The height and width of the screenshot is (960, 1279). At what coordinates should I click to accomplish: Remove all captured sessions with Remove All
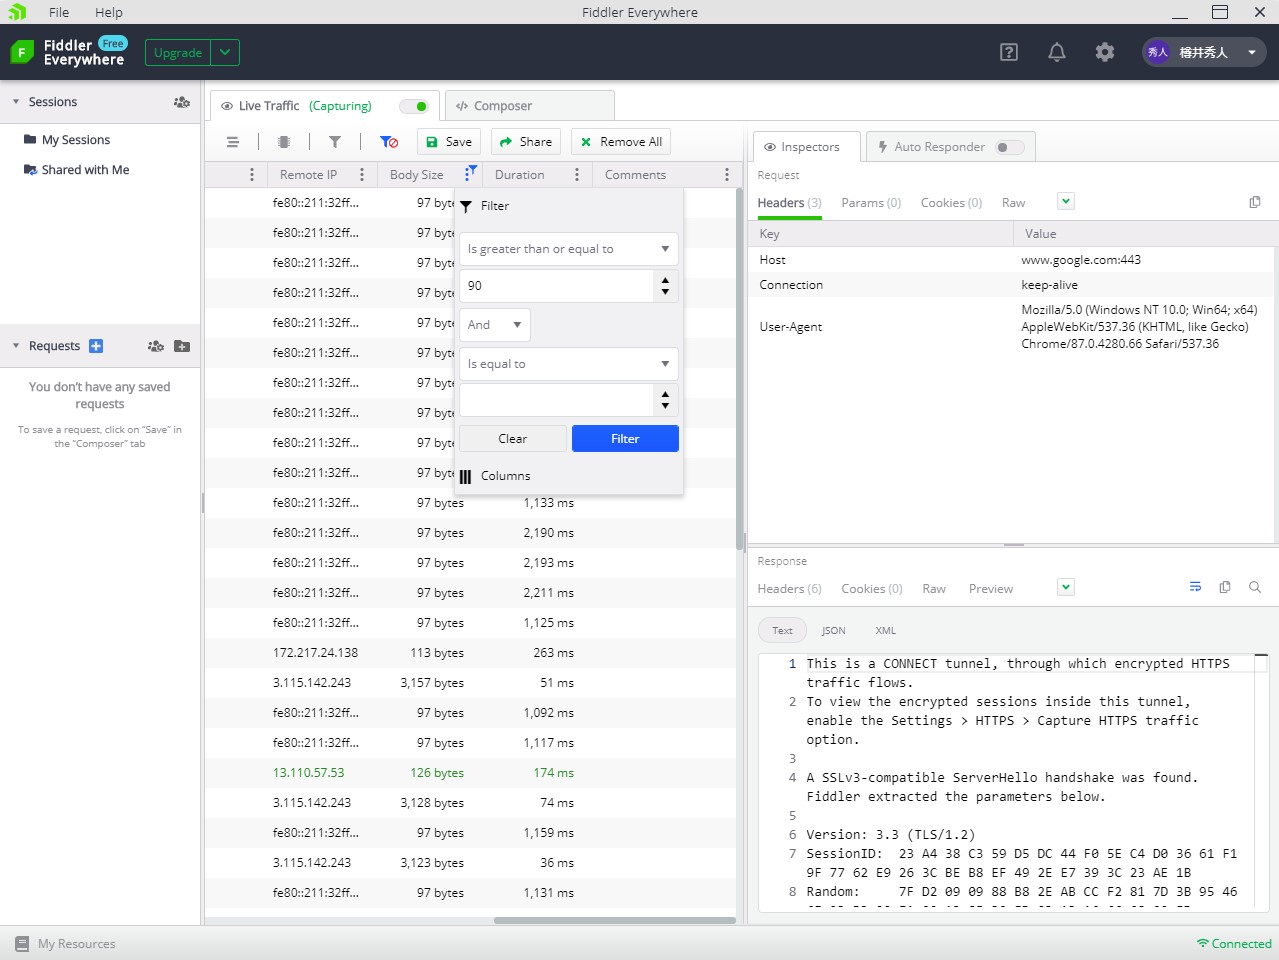click(x=620, y=141)
